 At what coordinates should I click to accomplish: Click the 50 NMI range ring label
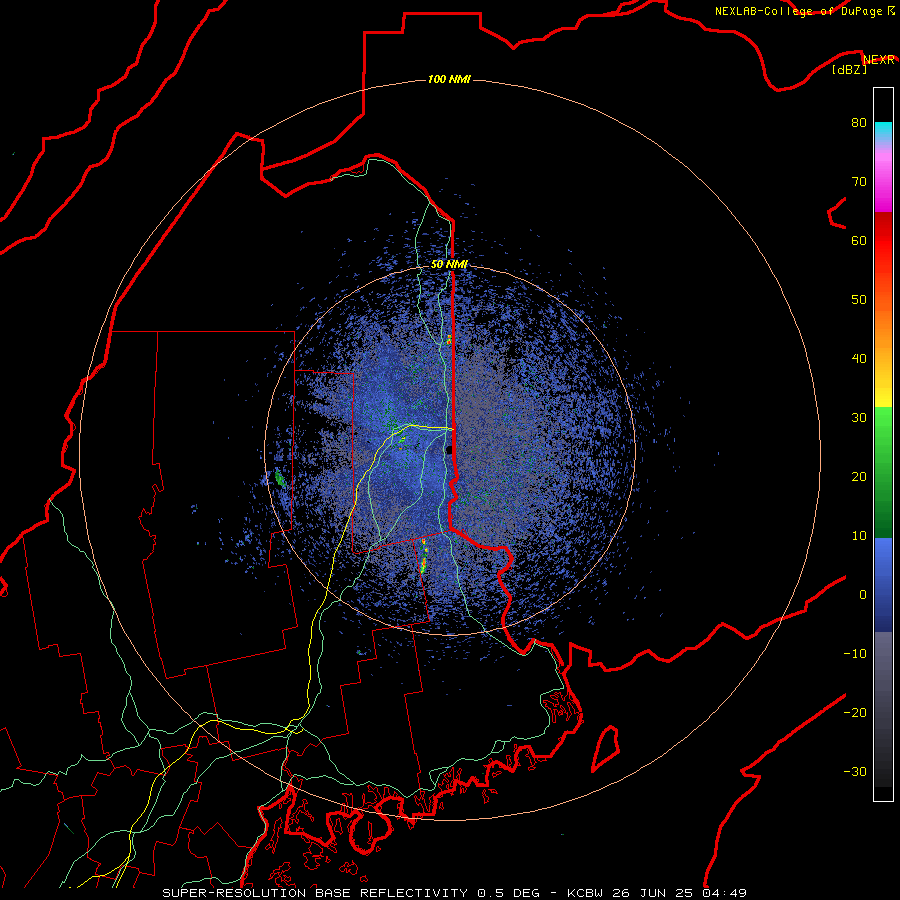coord(449,265)
